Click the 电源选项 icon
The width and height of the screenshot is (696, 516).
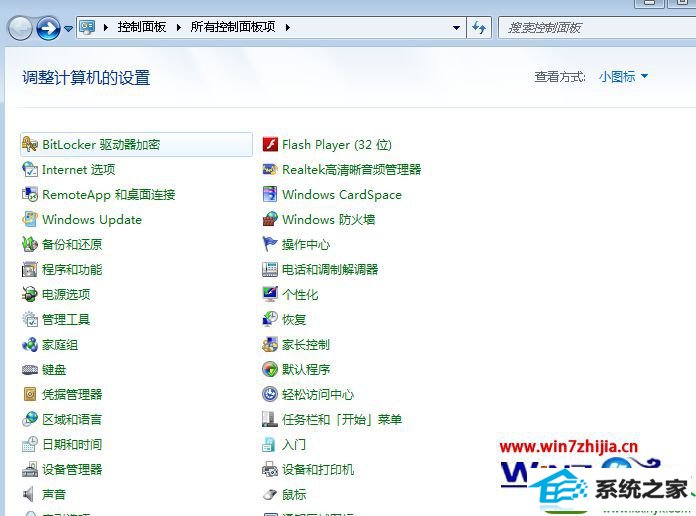[x=30, y=294]
